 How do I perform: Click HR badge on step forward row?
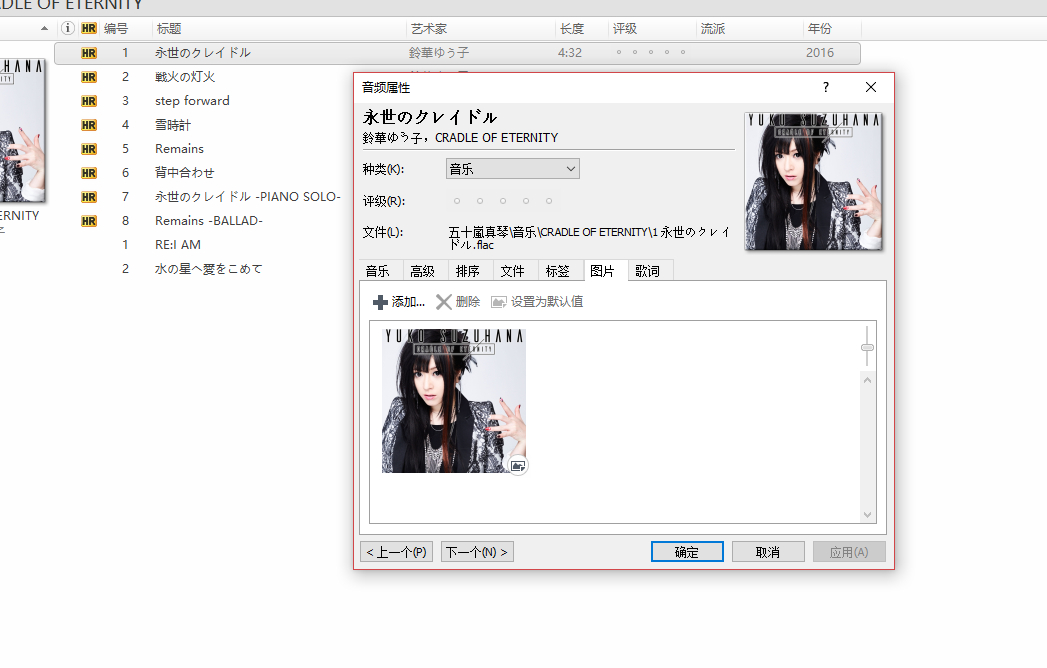click(89, 101)
